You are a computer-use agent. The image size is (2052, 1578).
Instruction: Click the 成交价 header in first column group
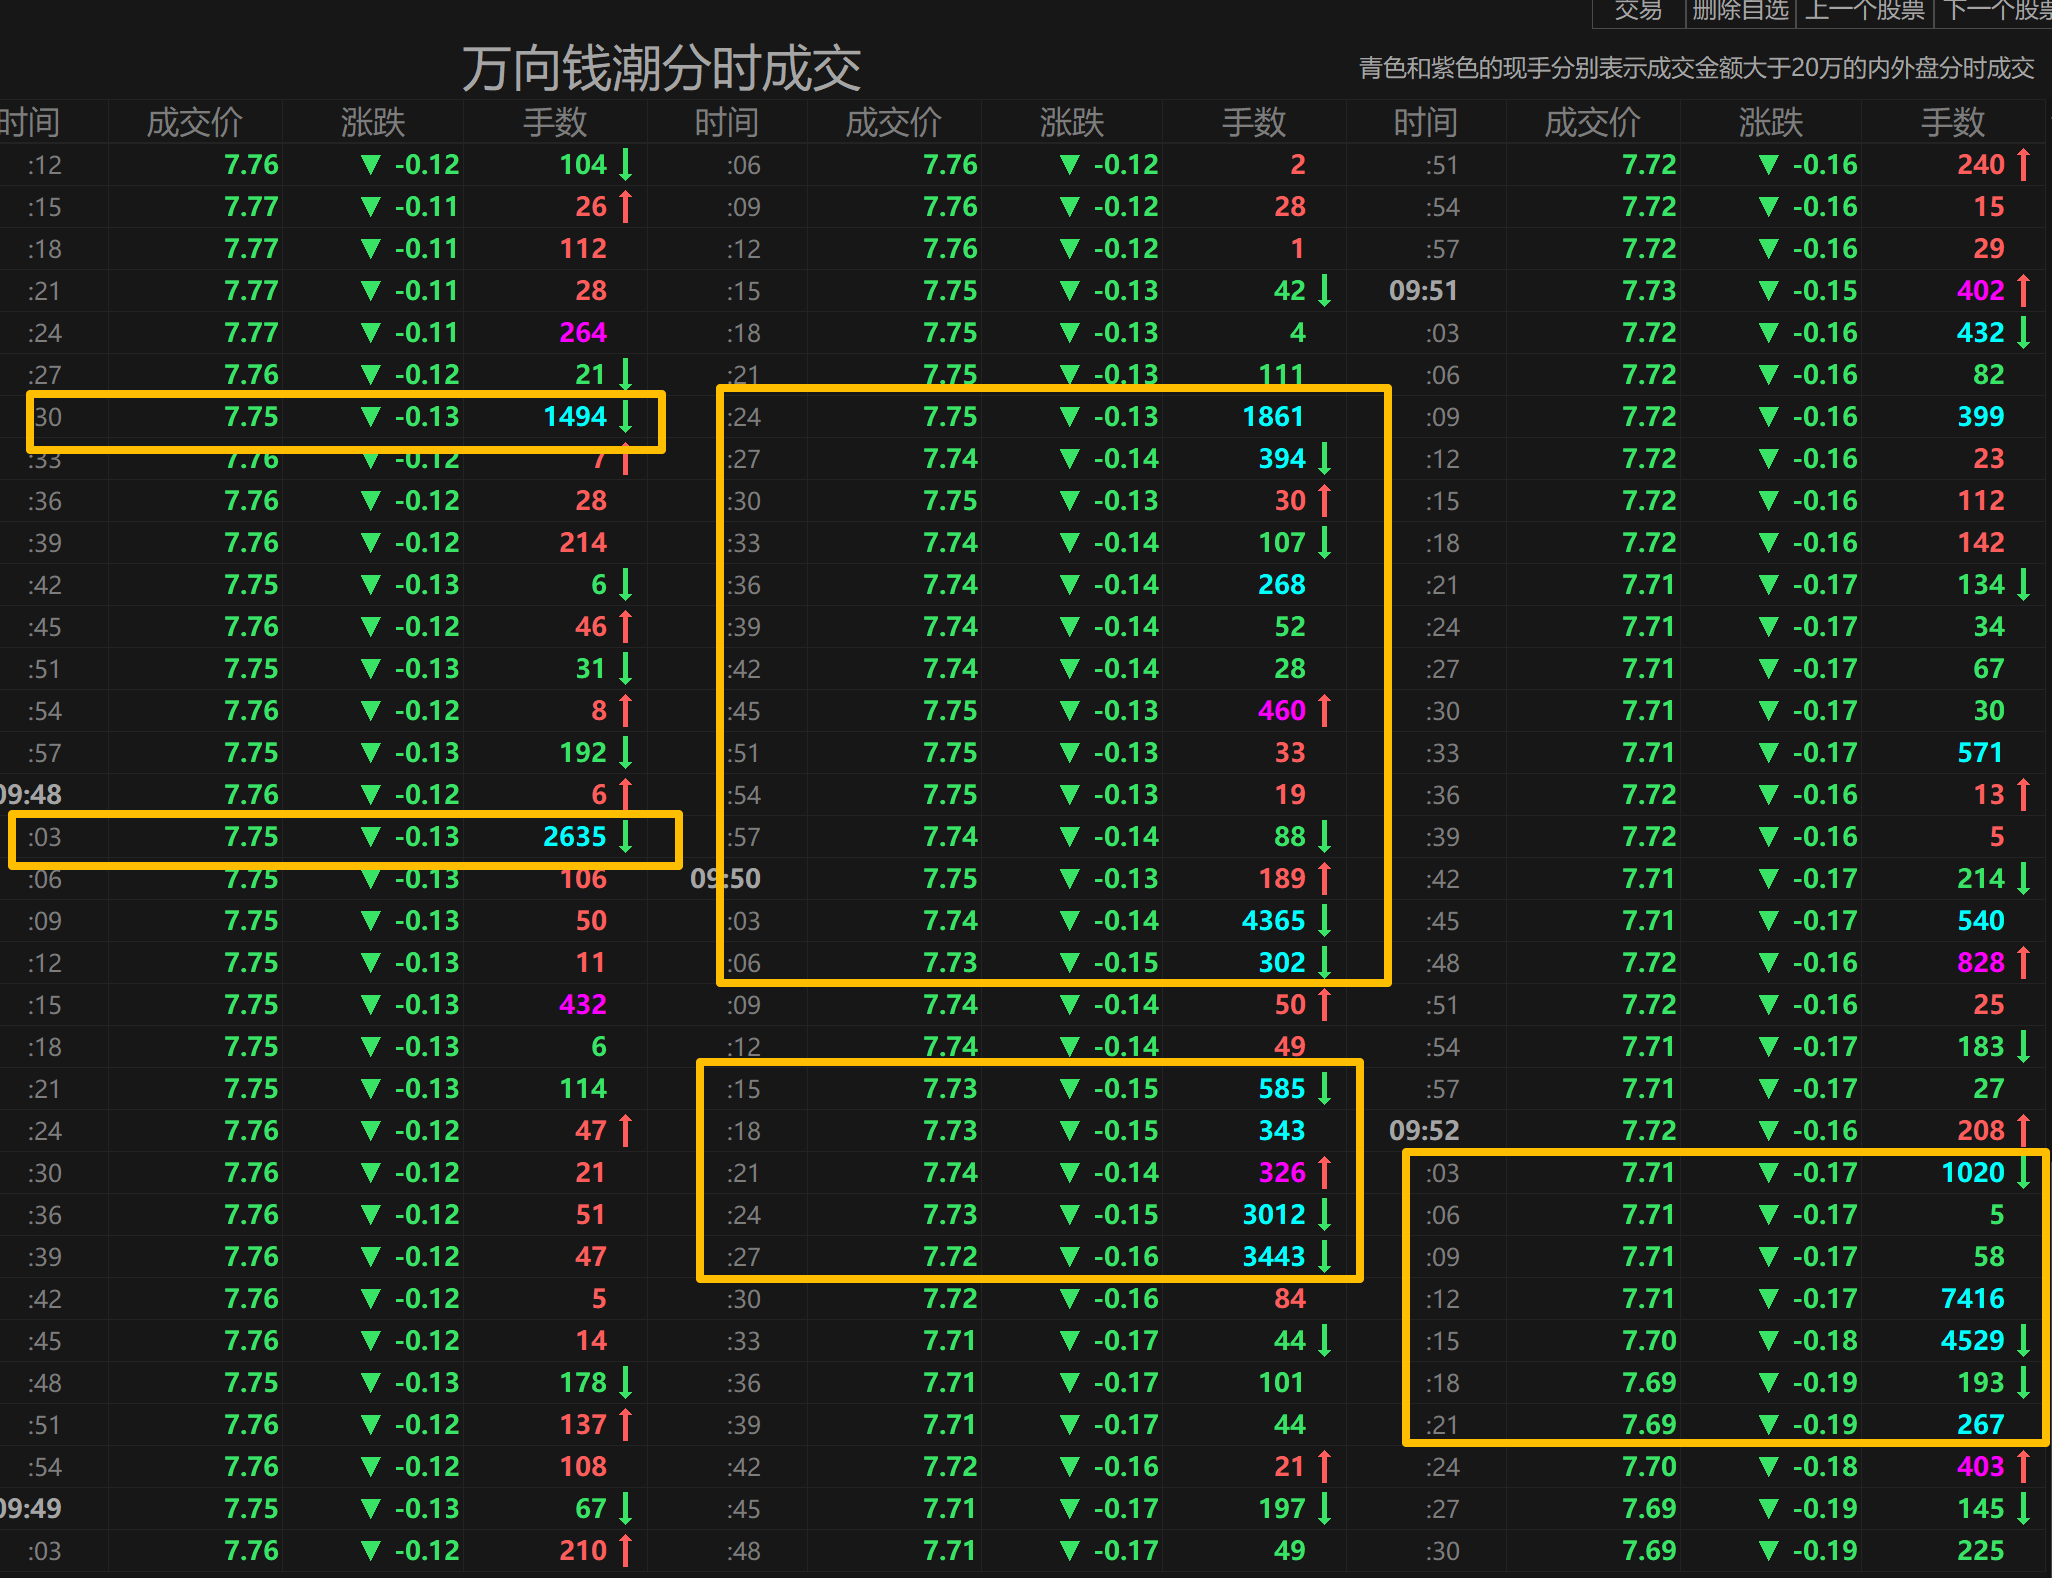194,122
